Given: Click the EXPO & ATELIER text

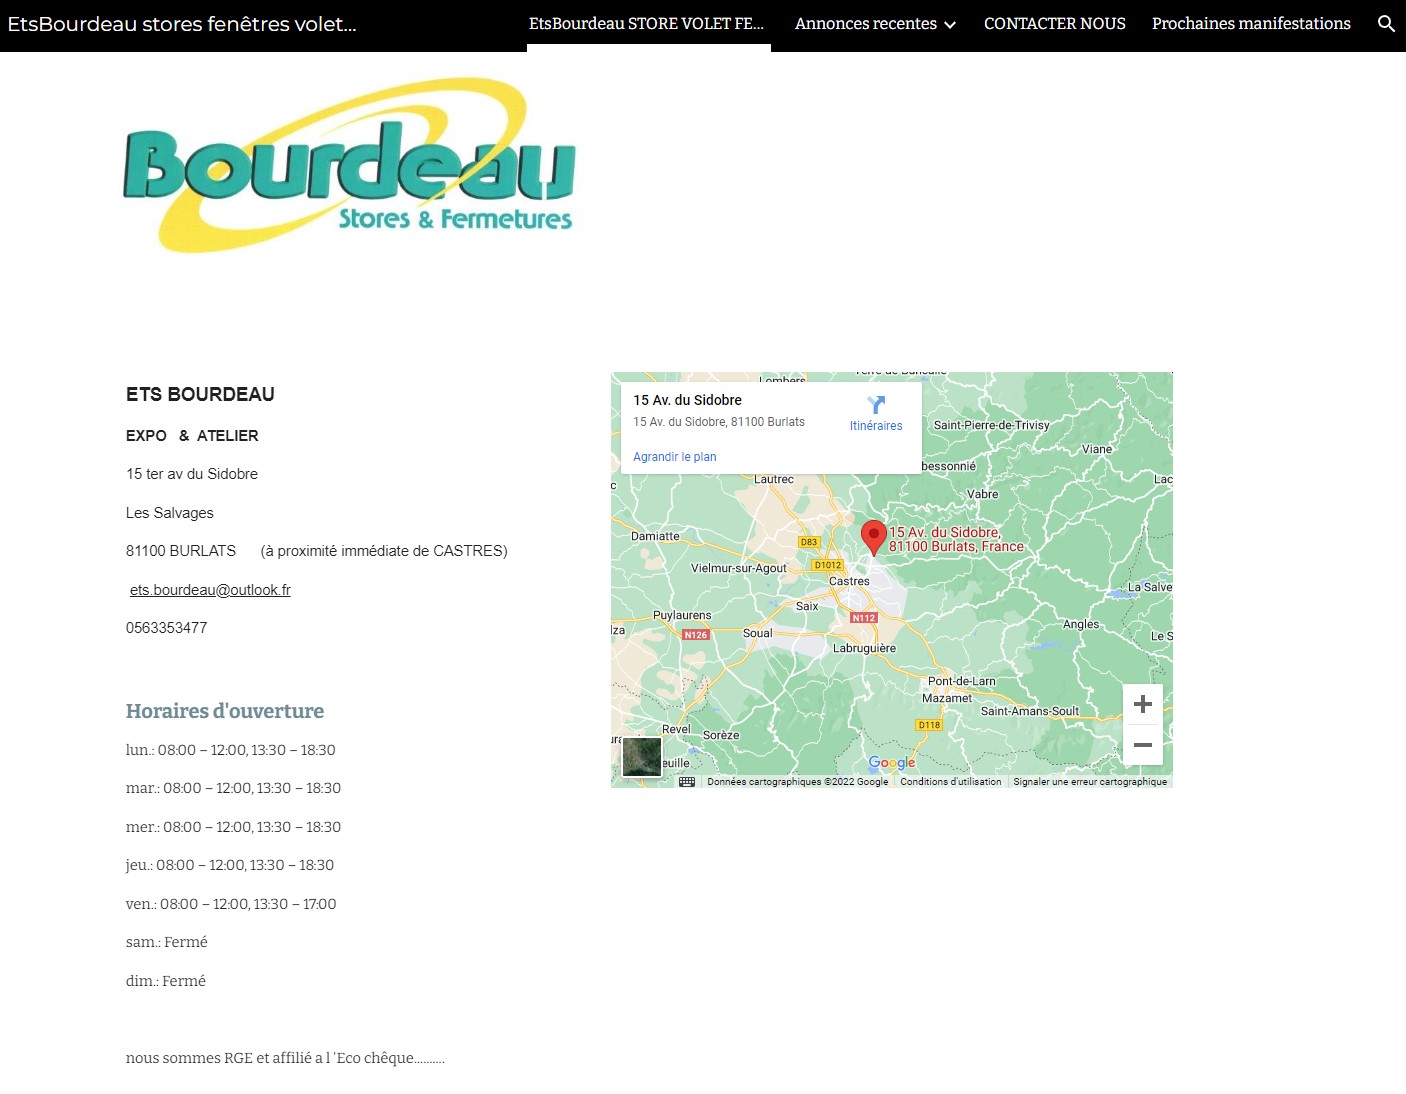Looking at the screenshot, I should pos(192,436).
